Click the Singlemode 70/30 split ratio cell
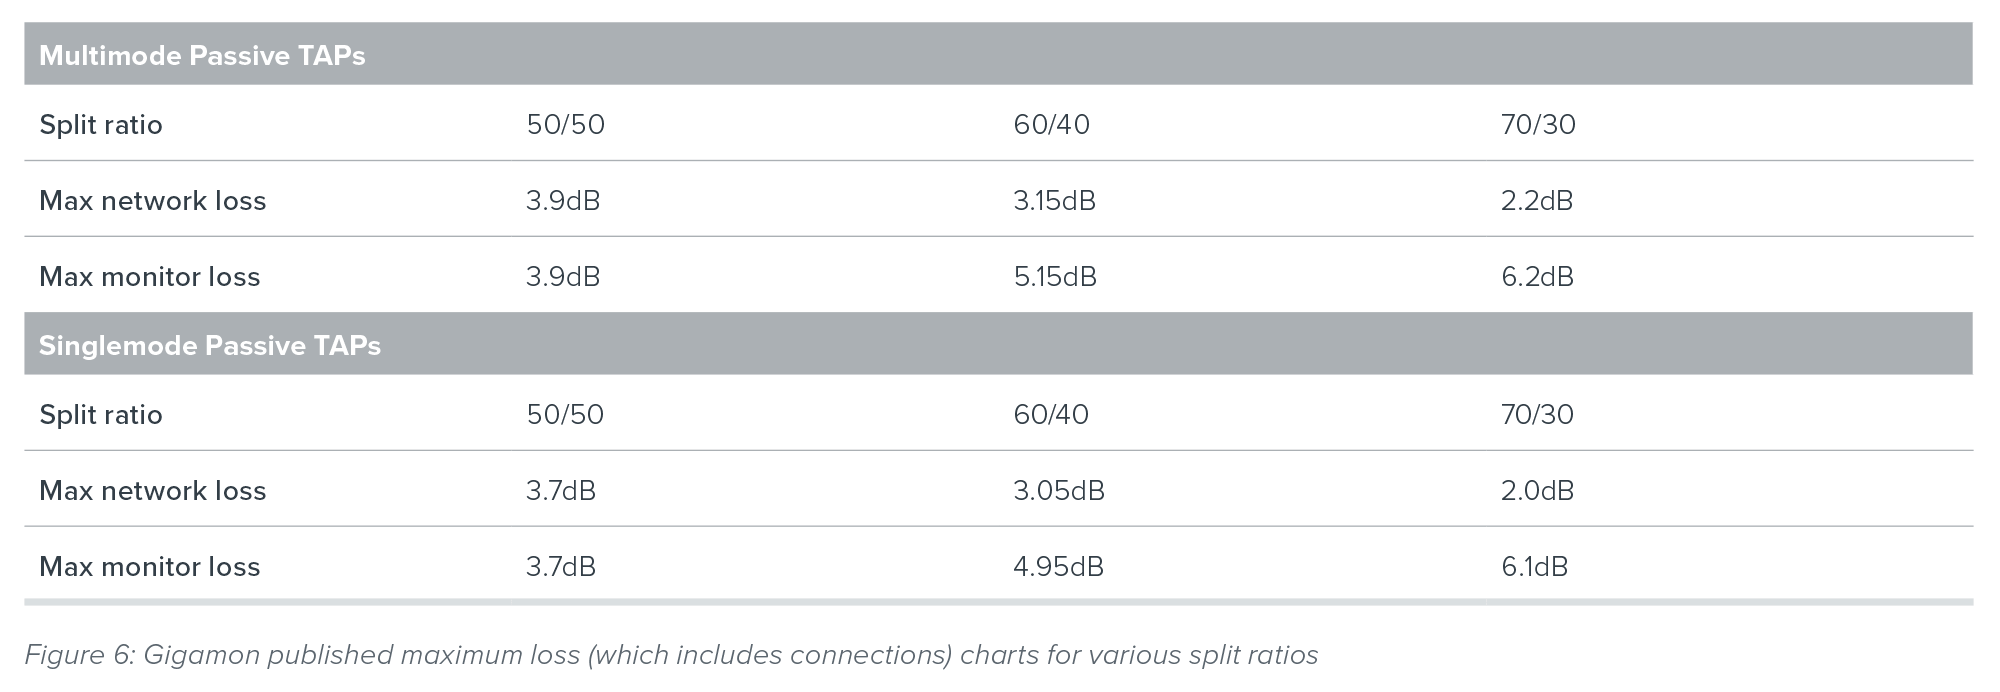Viewport: 2000px width, 692px height. (1537, 415)
